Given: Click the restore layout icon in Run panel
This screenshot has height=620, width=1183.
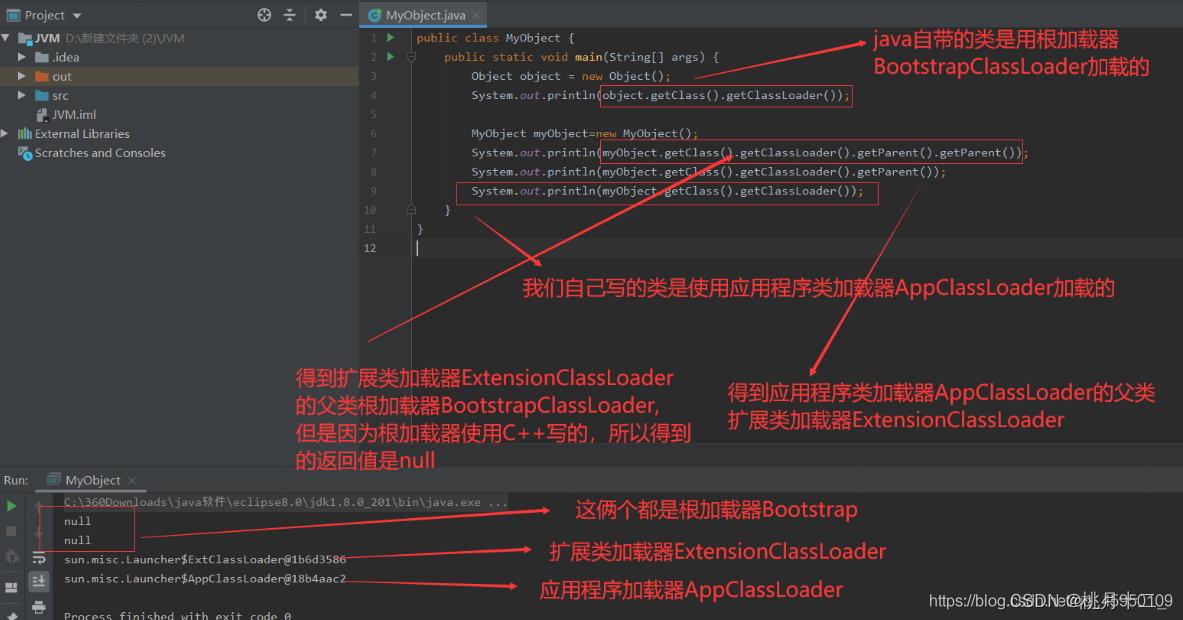Looking at the screenshot, I should (x=11, y=587).
